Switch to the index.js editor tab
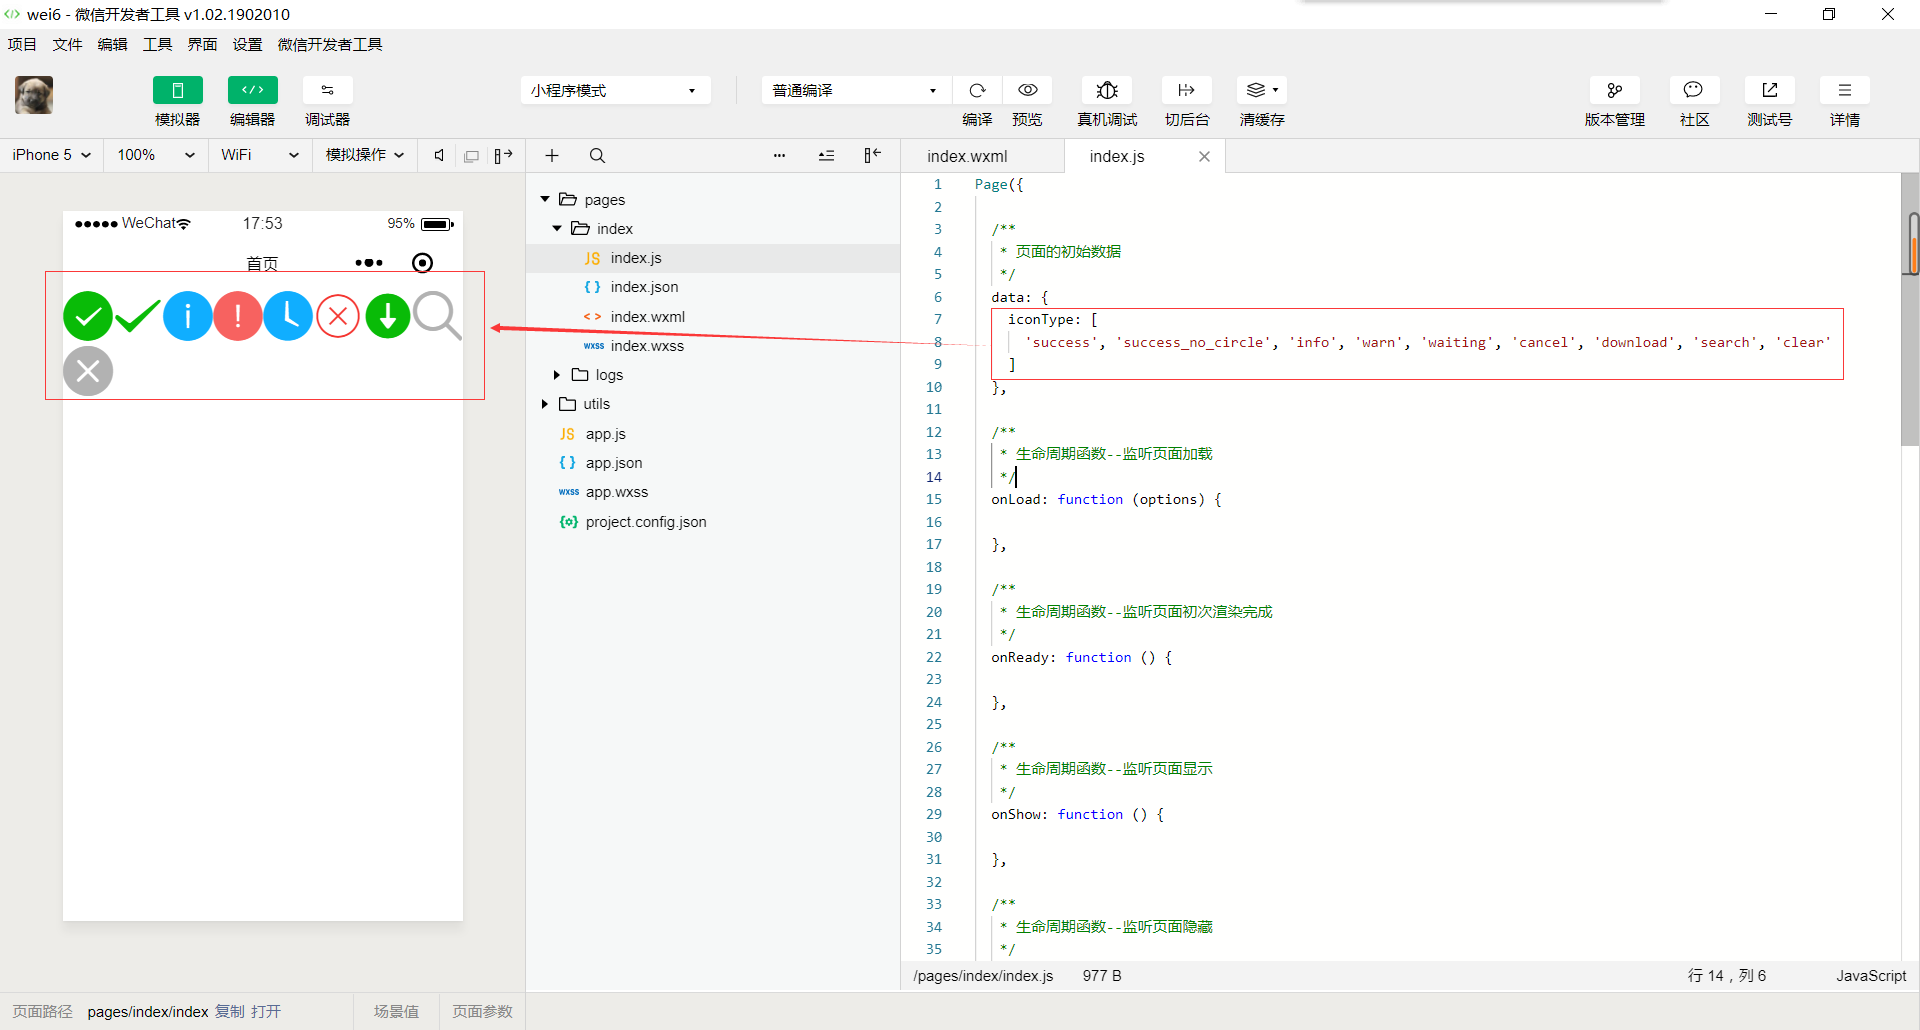1920x1030 pixels. [x=1117, y=156]
